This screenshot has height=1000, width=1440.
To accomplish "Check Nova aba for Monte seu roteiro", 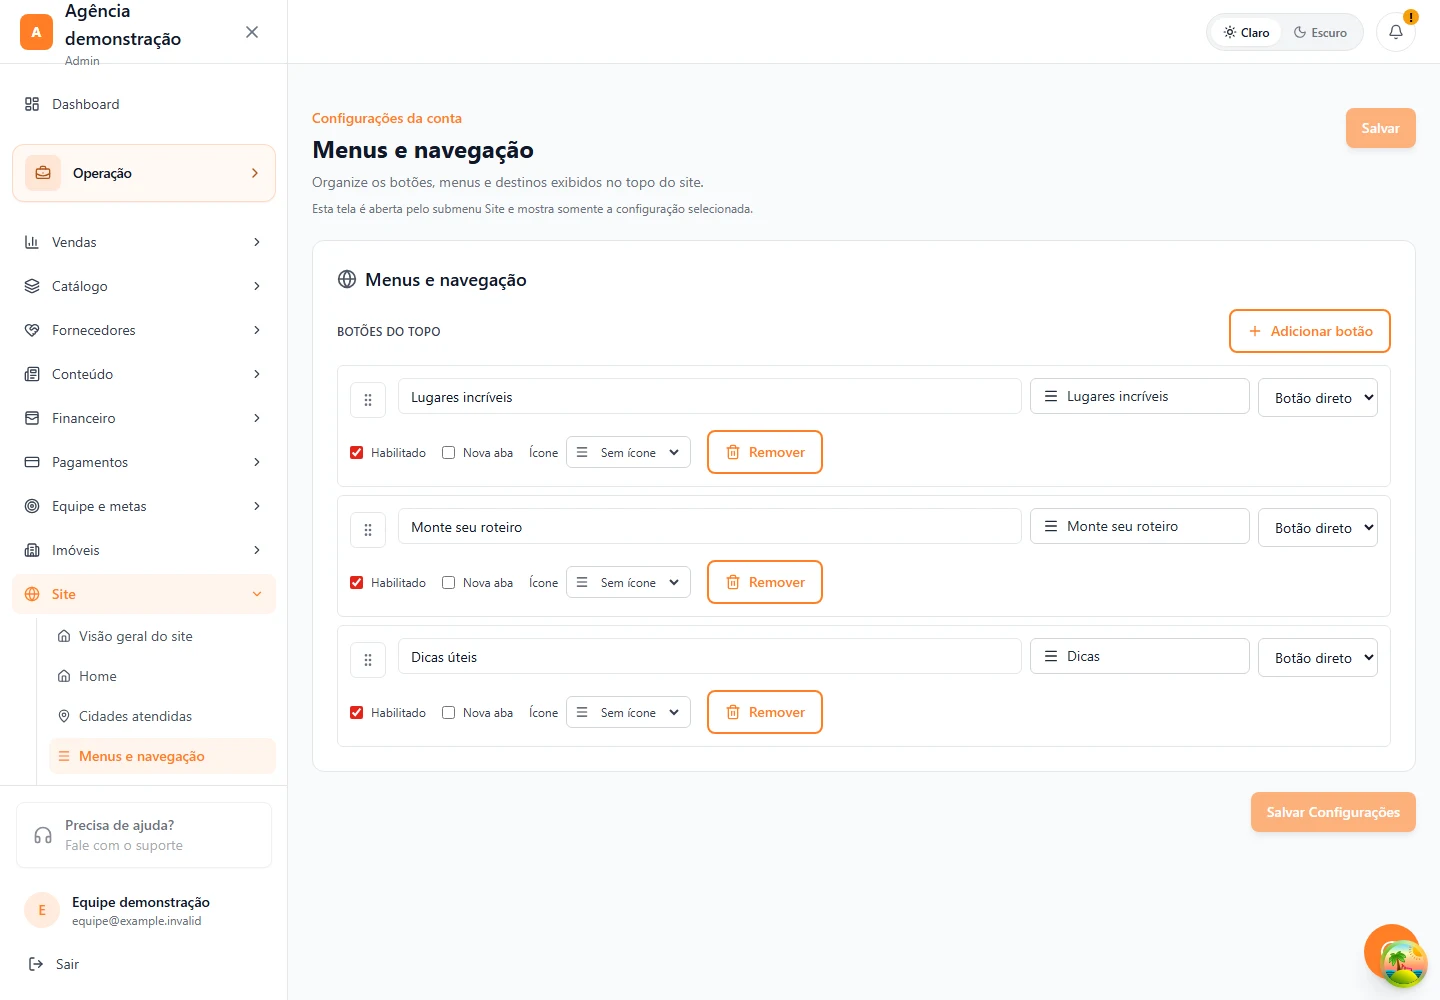I will pyautogui.click(x=449, y=582).
